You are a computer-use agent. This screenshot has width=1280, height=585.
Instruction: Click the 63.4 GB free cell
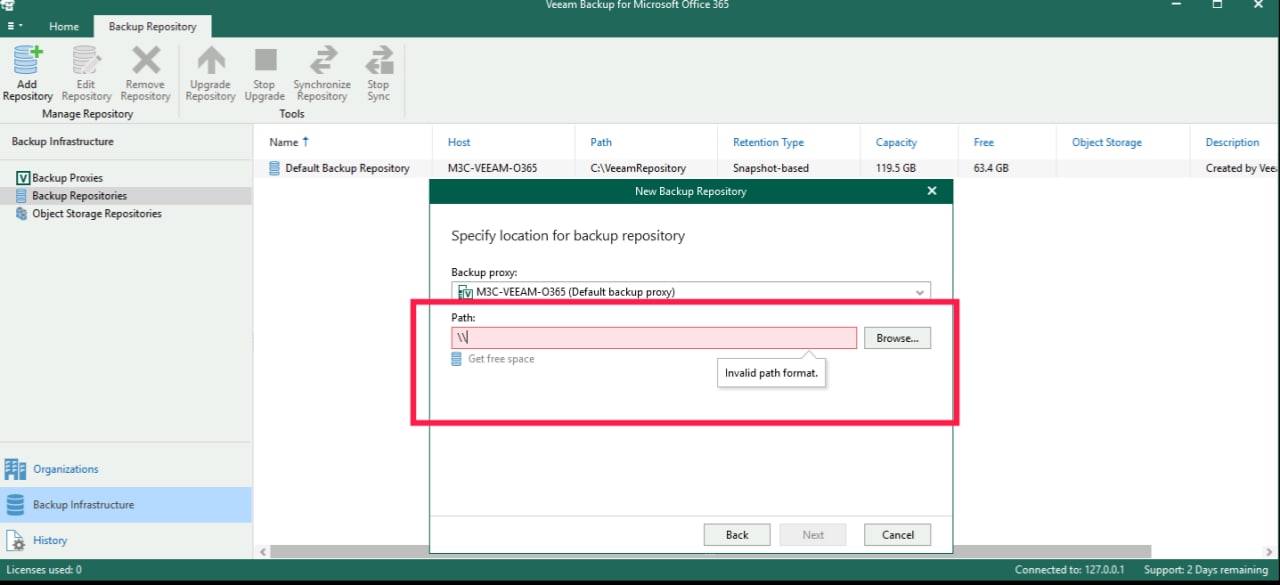pos(991,168)
